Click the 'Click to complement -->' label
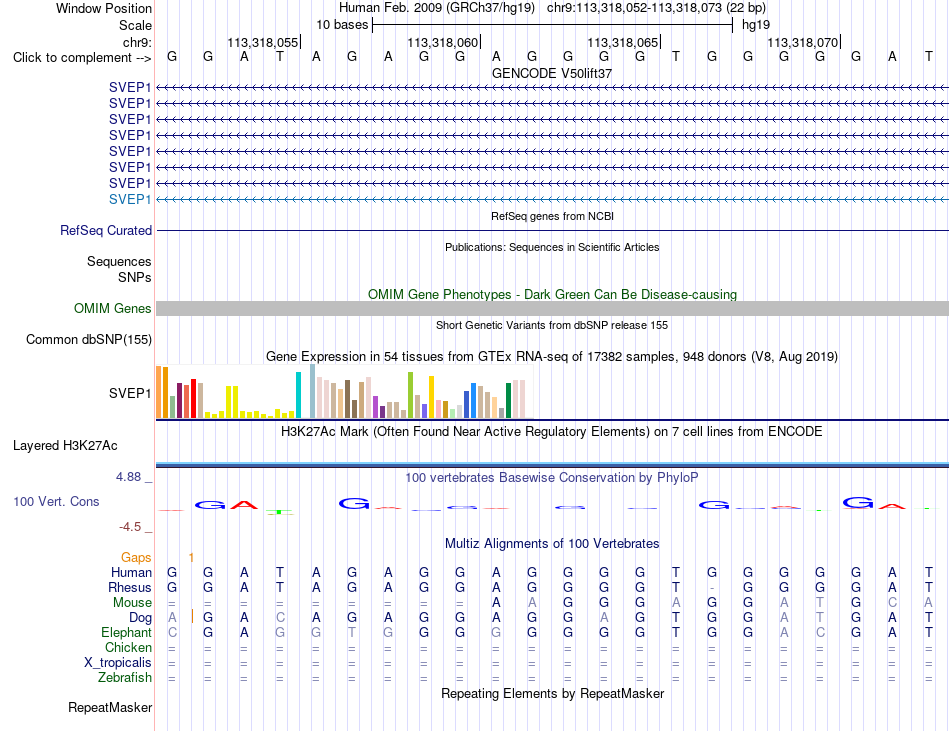 pos(82,58)
